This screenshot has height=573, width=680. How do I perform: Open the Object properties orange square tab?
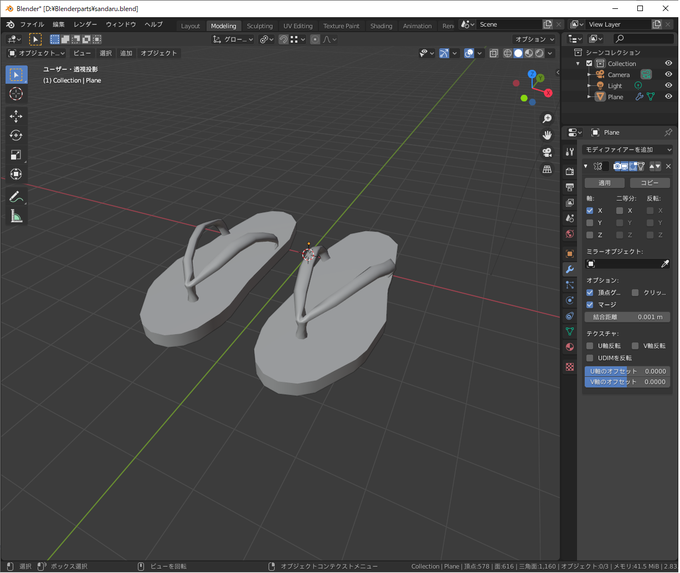[x=570, y=254]
